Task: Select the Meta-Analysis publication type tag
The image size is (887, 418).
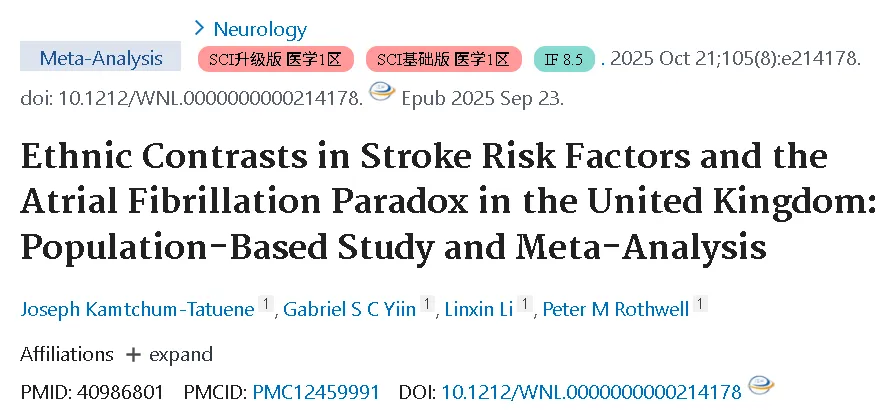Action: (101, 58)
